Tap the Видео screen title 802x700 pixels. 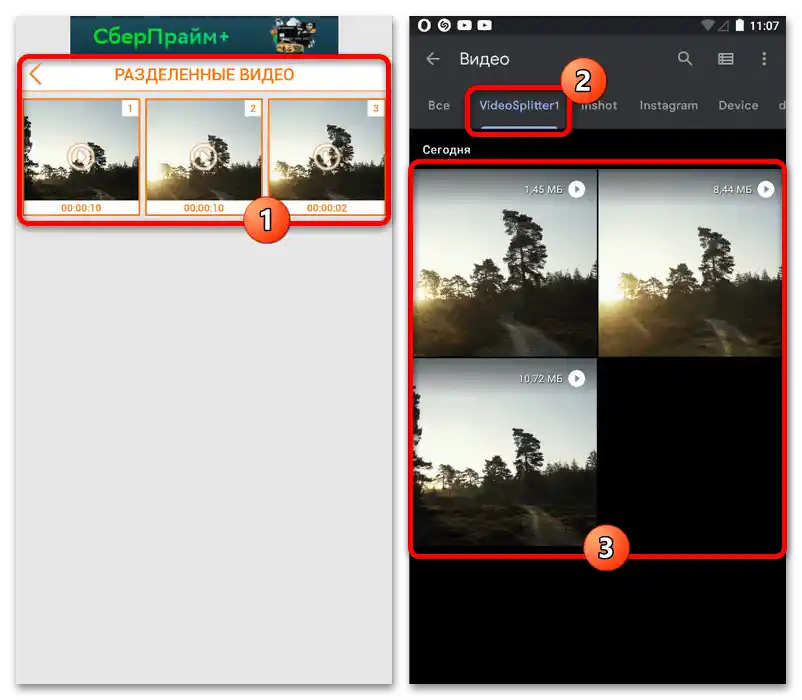pyautogui.click(x=484, y=59)
